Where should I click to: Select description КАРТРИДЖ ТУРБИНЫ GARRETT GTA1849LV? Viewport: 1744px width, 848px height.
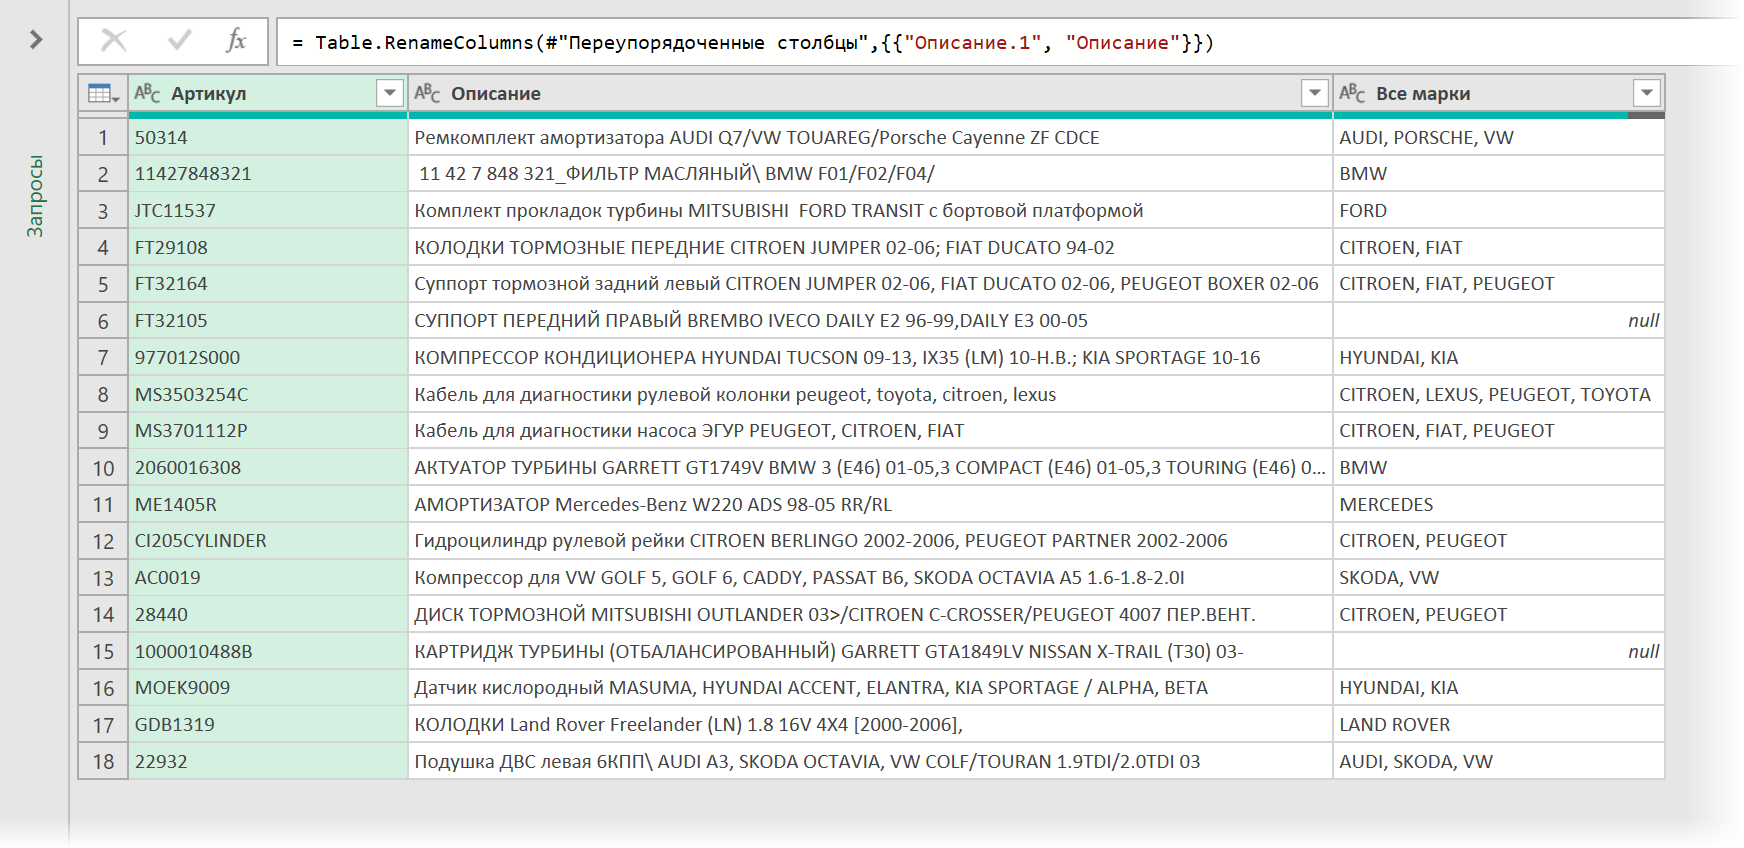[870, 652]
